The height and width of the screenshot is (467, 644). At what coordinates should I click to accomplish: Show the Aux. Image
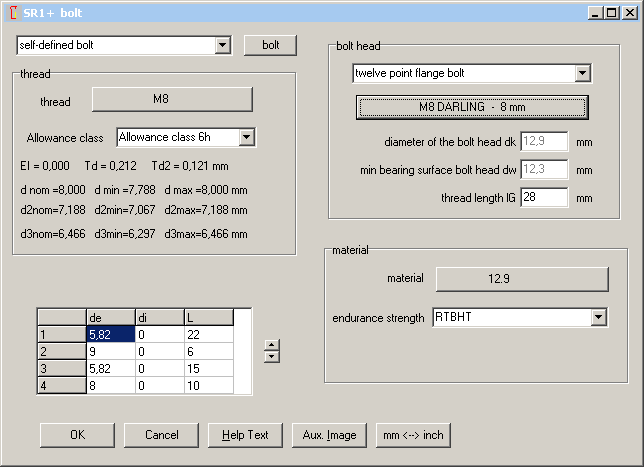[x=329, y=435]
